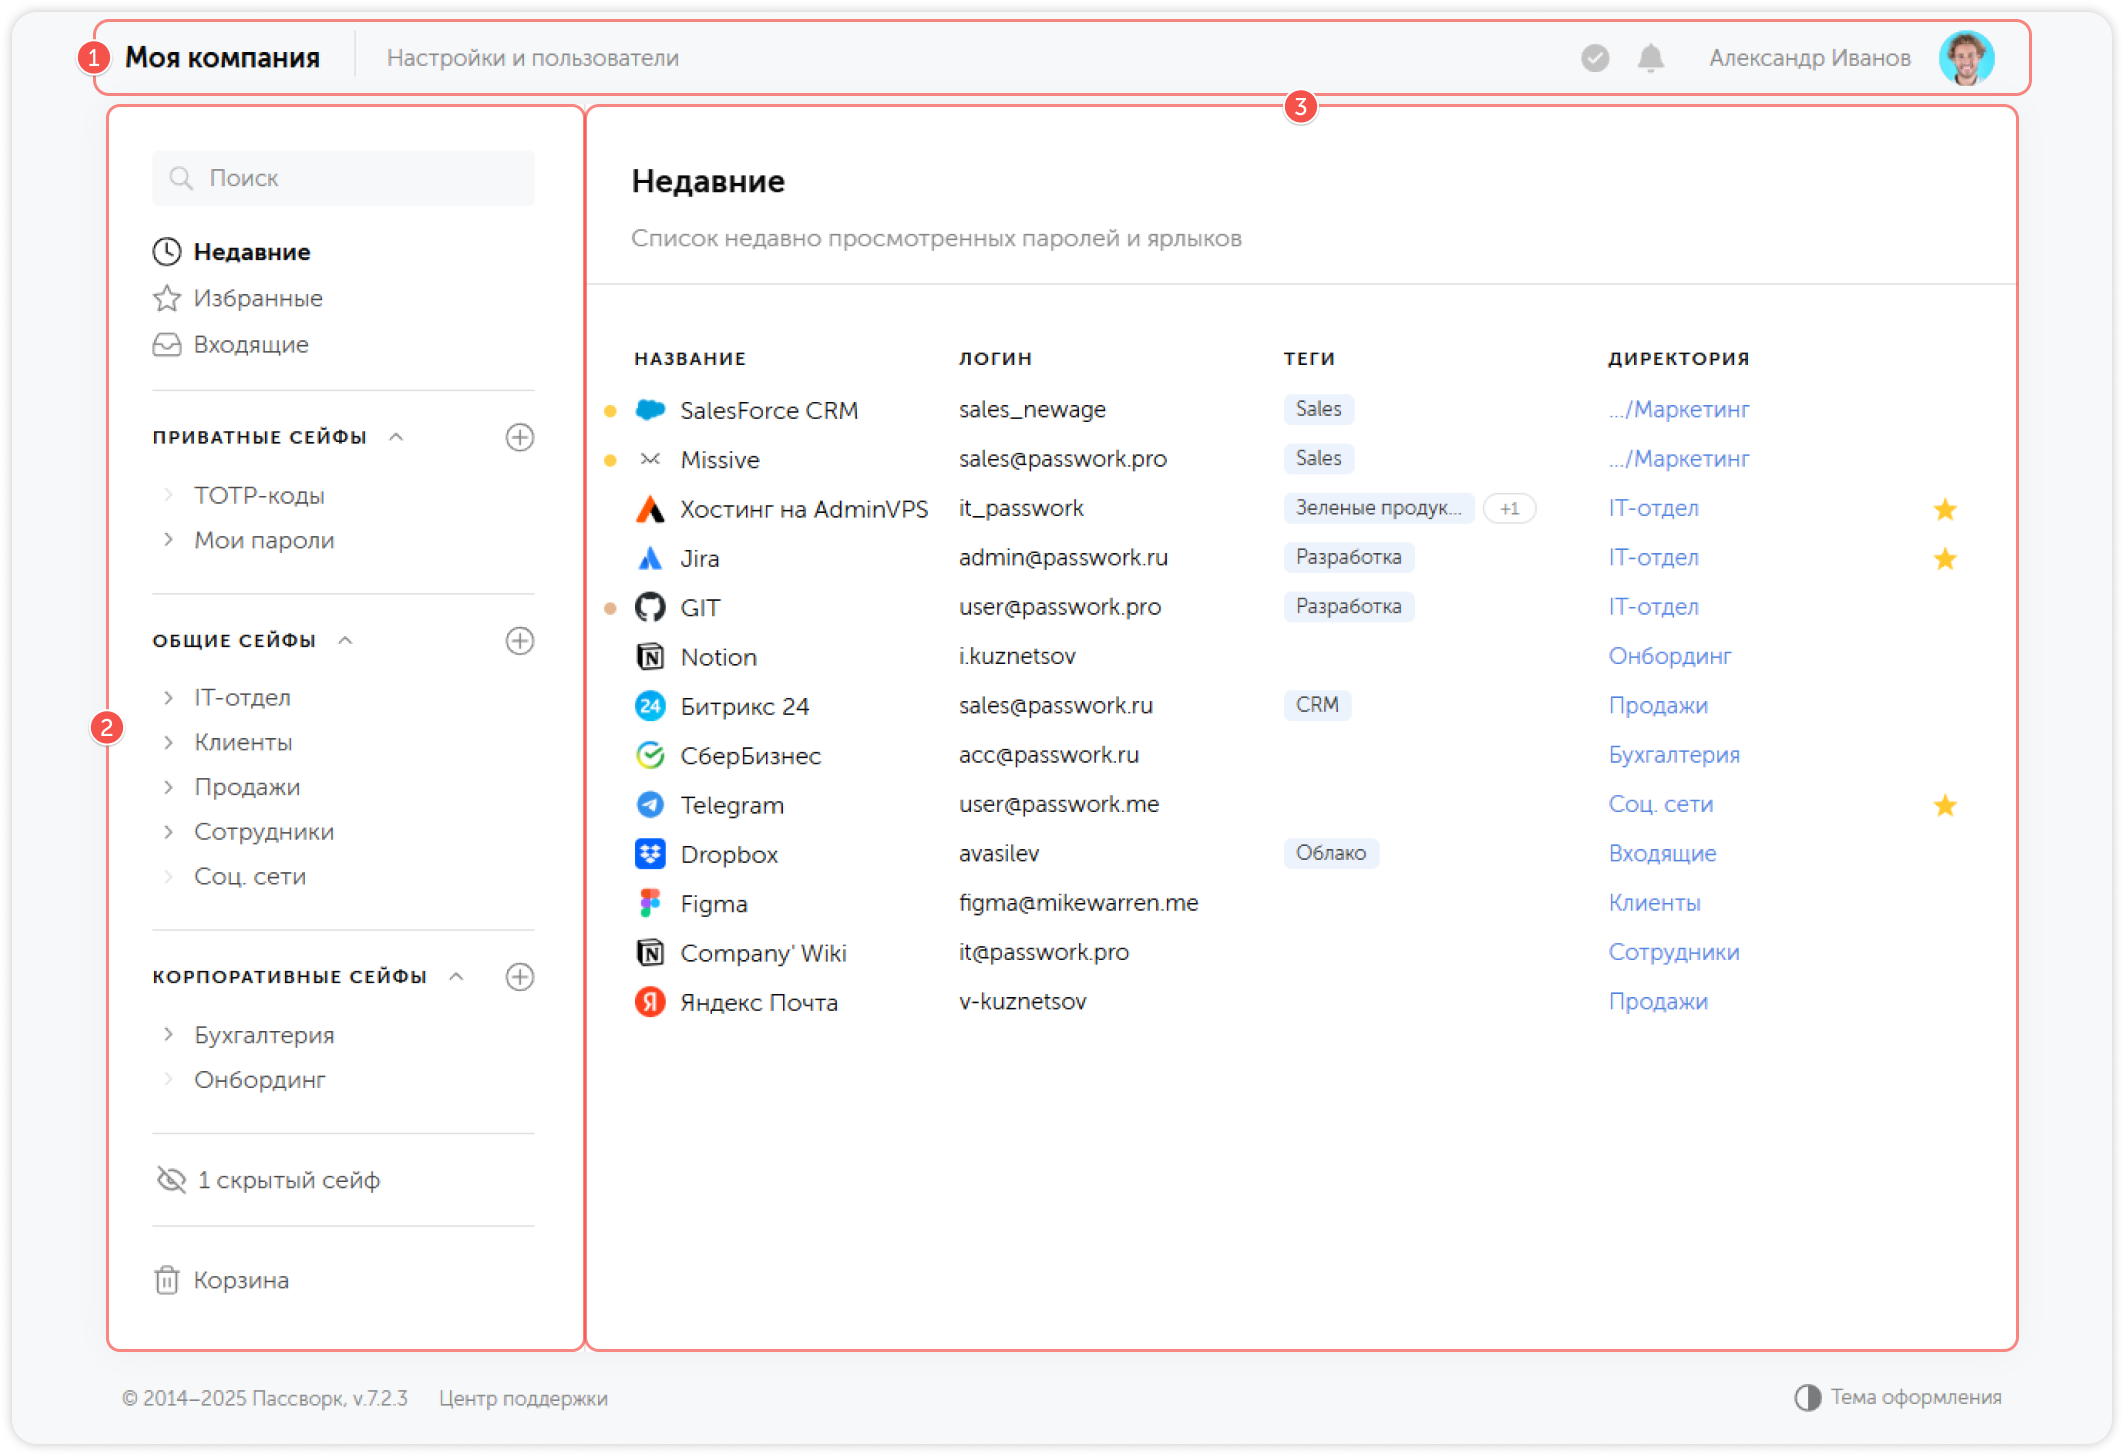Image resolution: width=2124 pixels, height=1456 pixels.
Task: Open the Моя компания home link
Action: coord(222,58)
